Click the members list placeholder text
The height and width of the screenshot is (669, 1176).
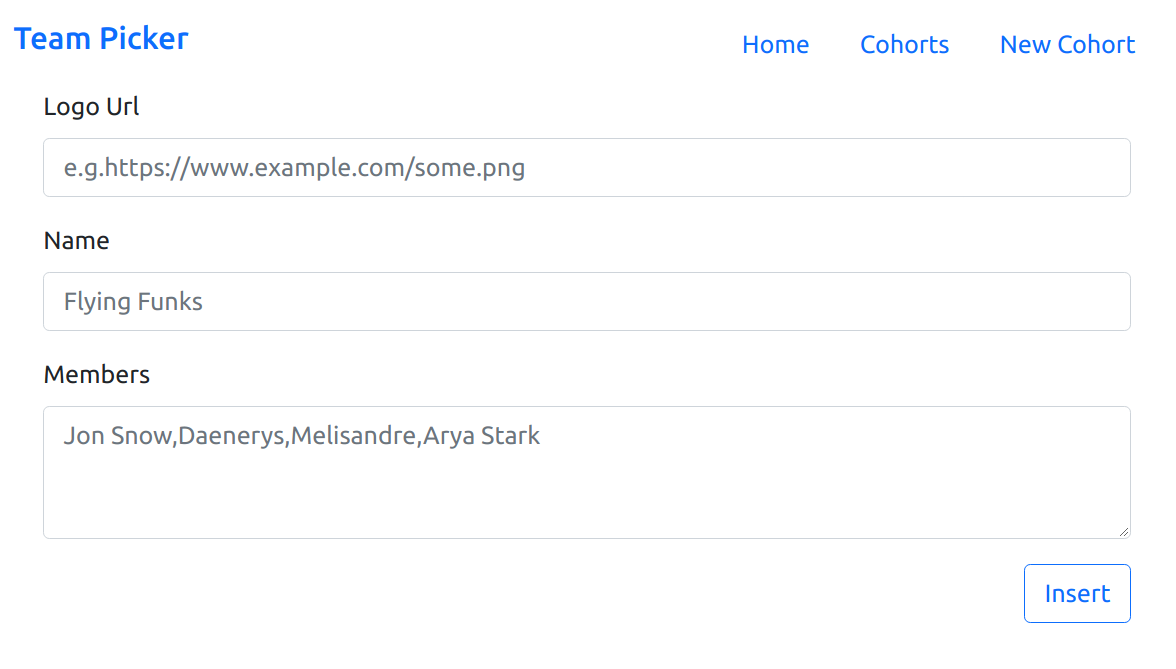301,435
